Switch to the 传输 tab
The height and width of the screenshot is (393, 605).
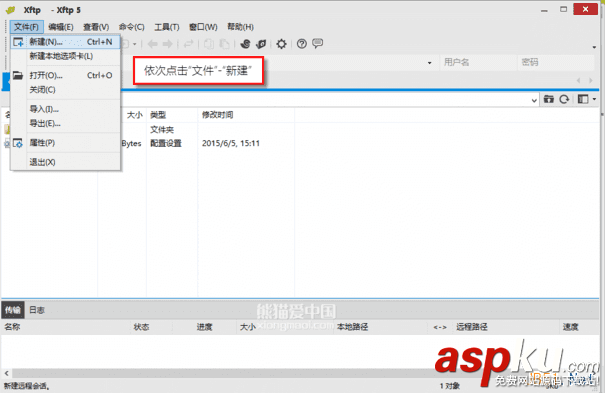[13, 310]
